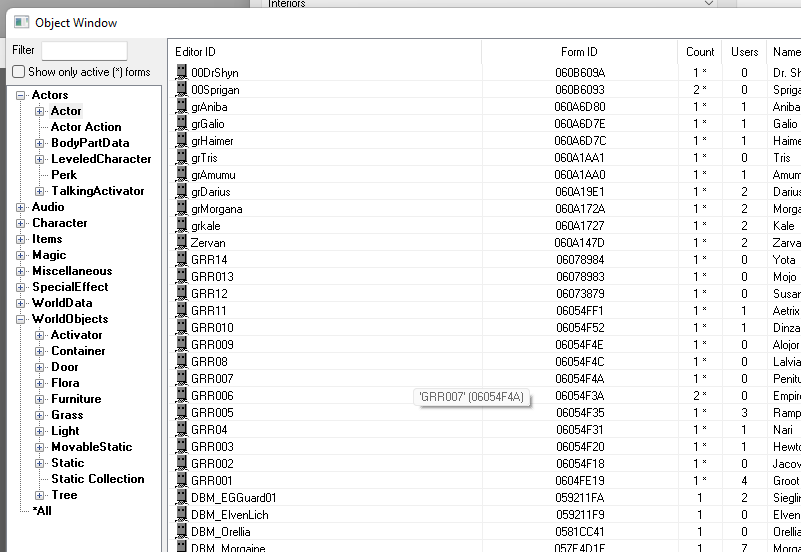Click the actor icon beside grAmumu
Screen dimensions: 801x552
click(x=181, y=174)
